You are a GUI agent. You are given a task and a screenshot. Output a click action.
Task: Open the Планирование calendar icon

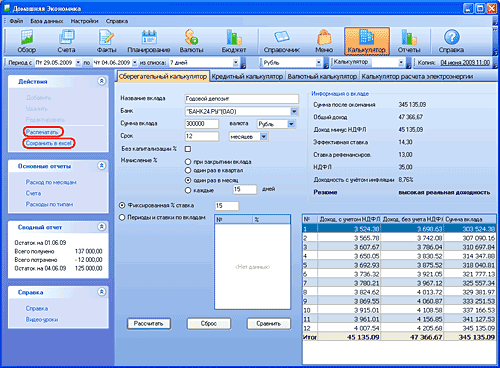(x=149, y=41)
